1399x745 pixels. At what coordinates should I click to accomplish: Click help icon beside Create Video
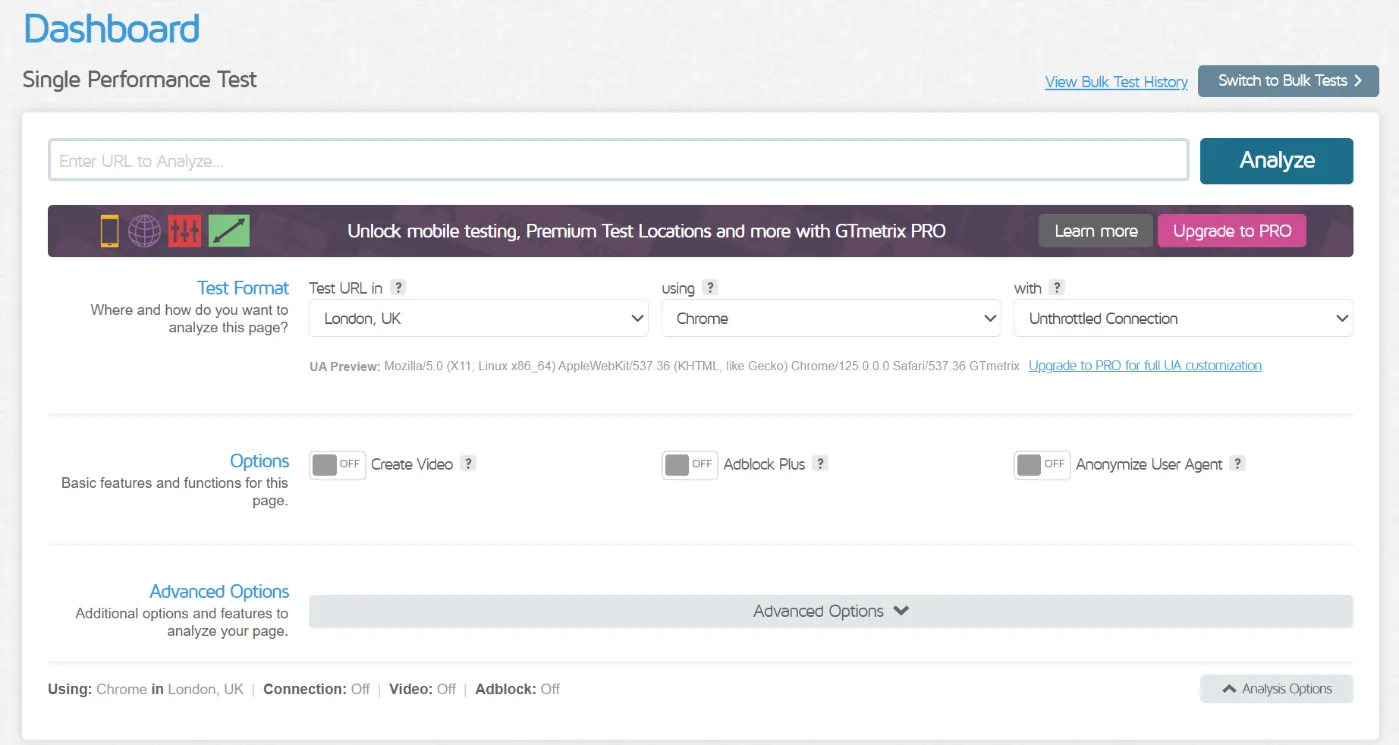click(468, 464)
